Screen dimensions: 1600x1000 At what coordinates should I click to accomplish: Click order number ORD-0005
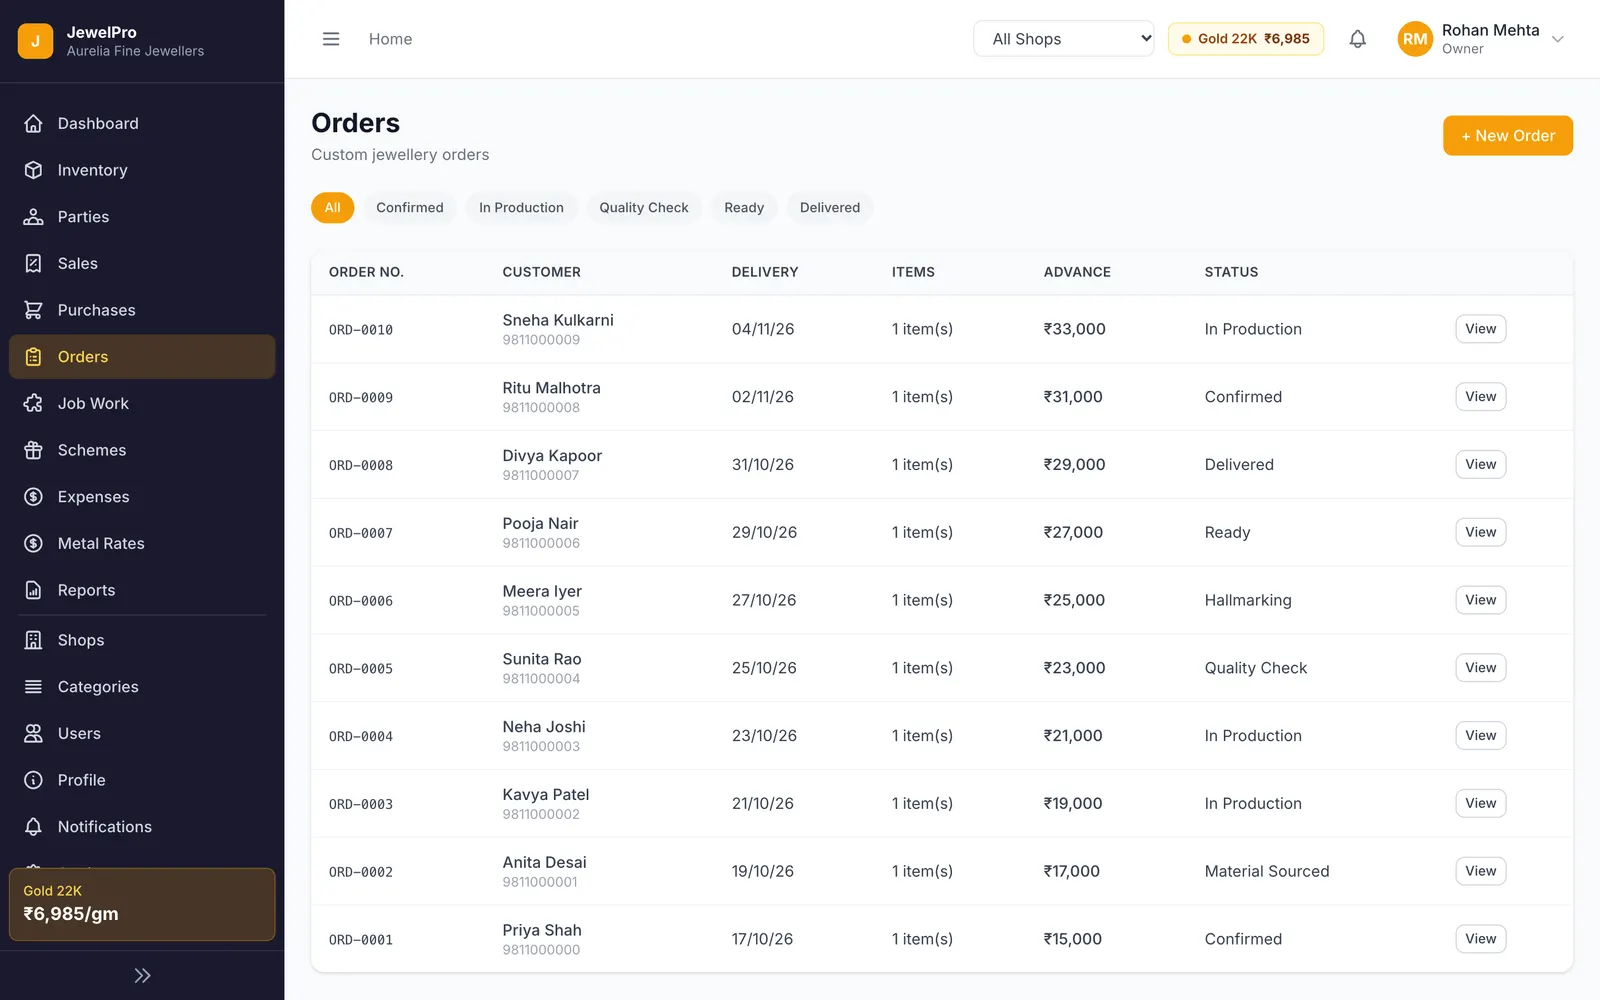[361, 668]
